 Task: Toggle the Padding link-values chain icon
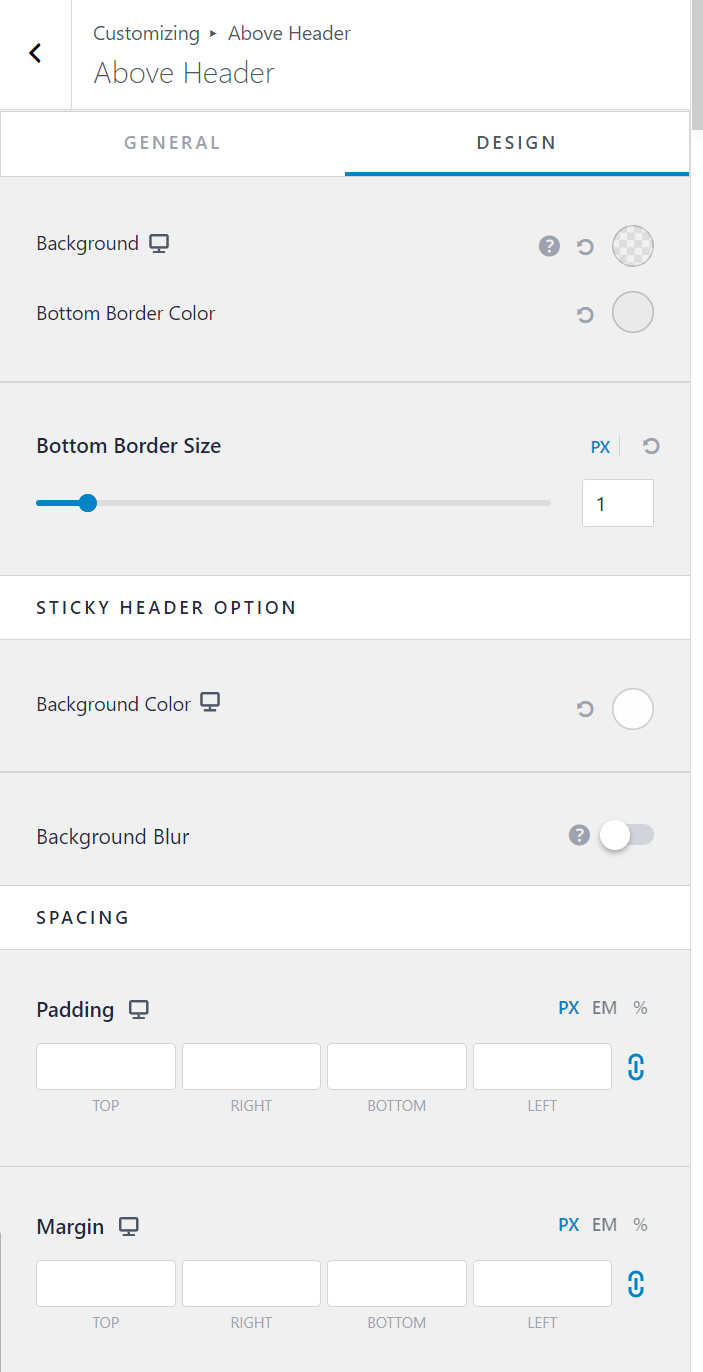click(636, 1067)
